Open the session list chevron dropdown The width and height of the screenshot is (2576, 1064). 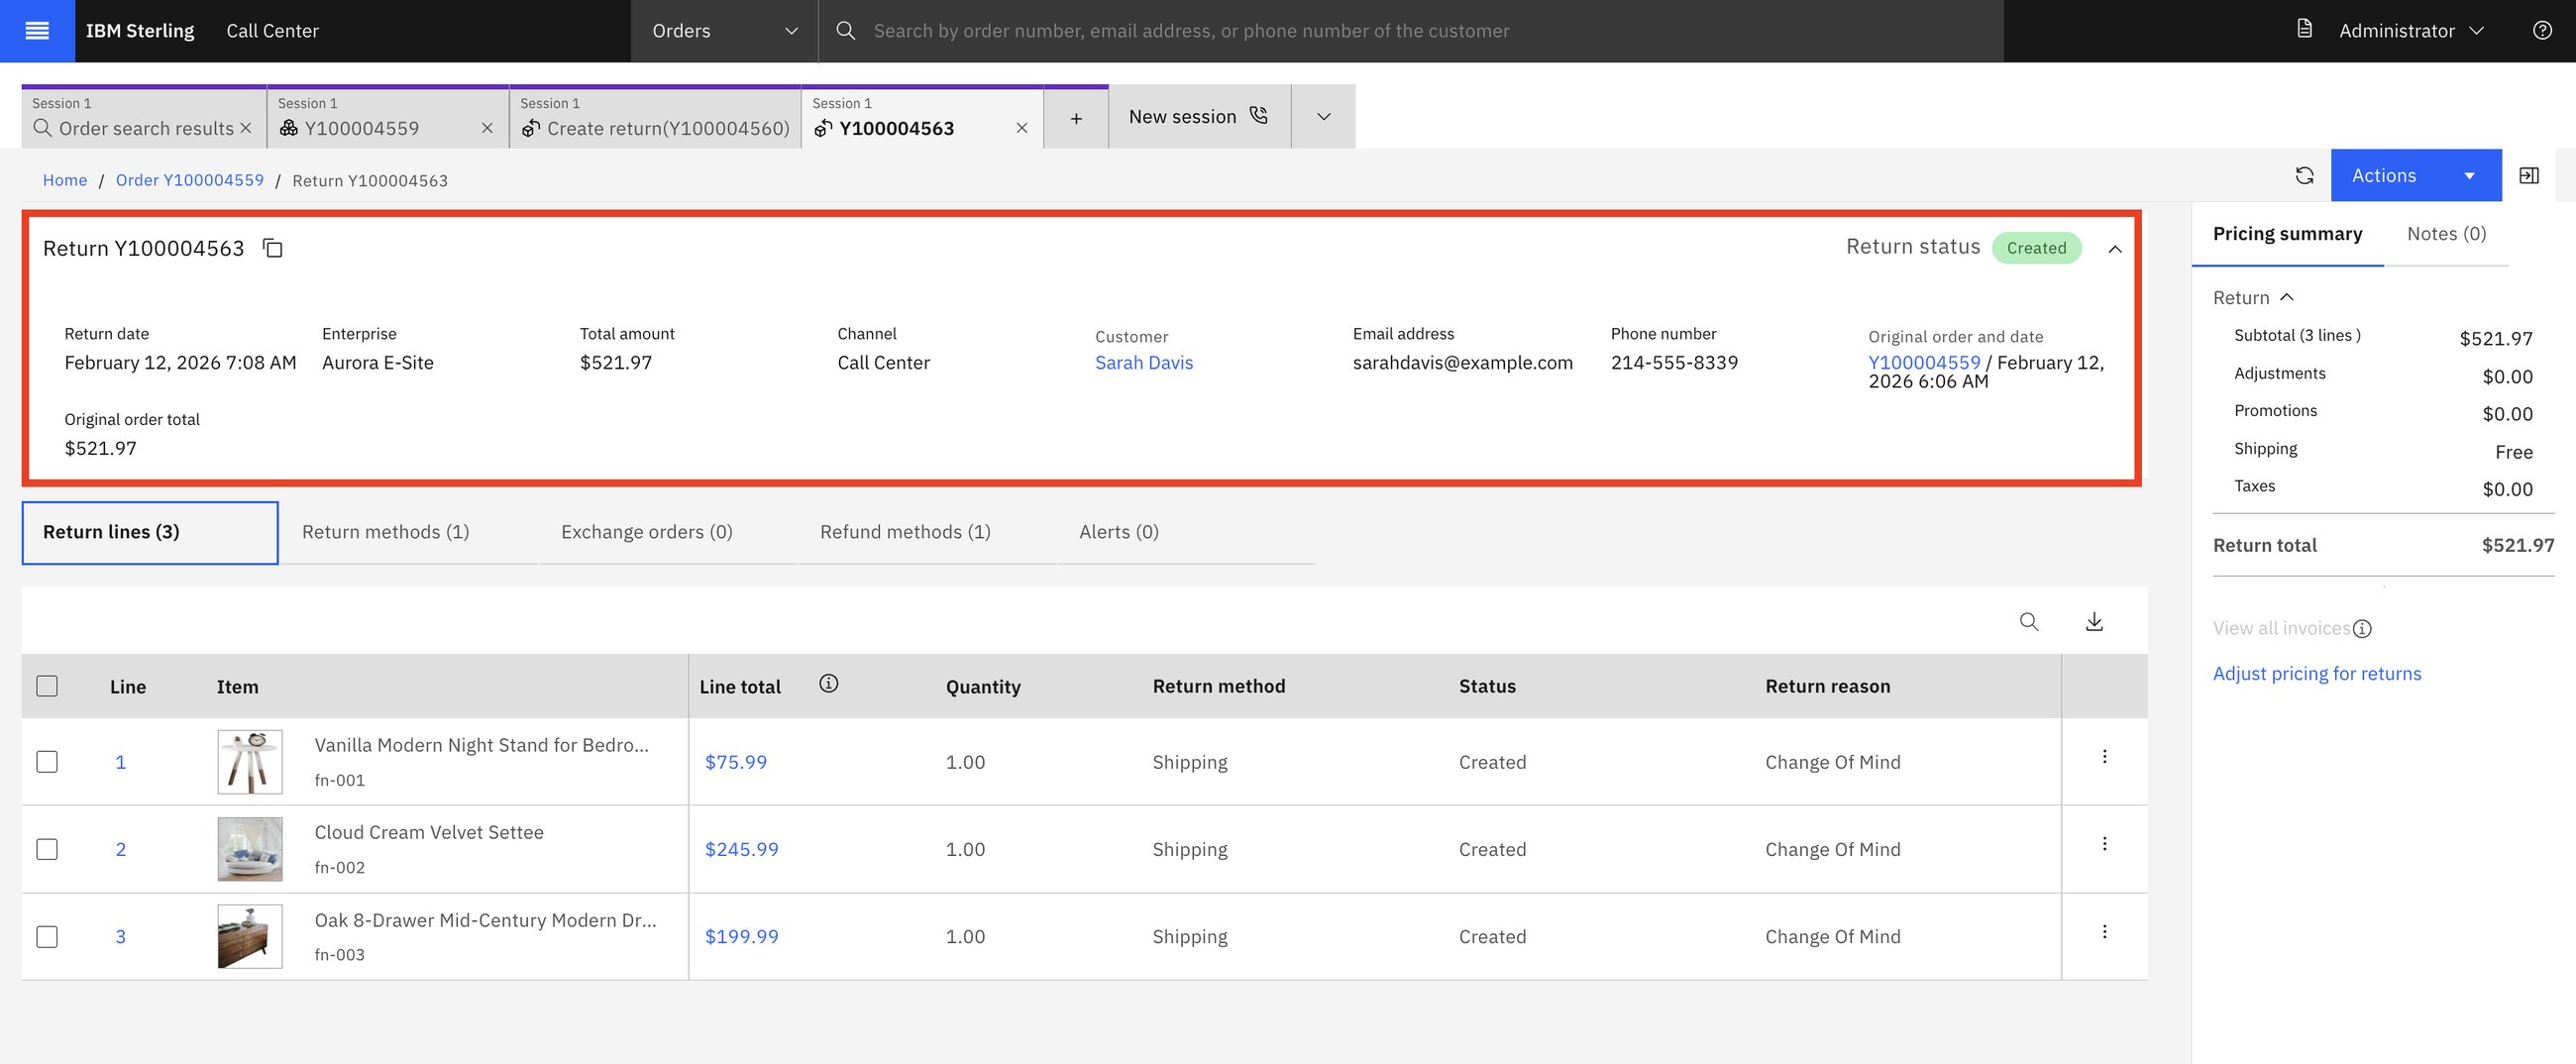click(1323, 117)
